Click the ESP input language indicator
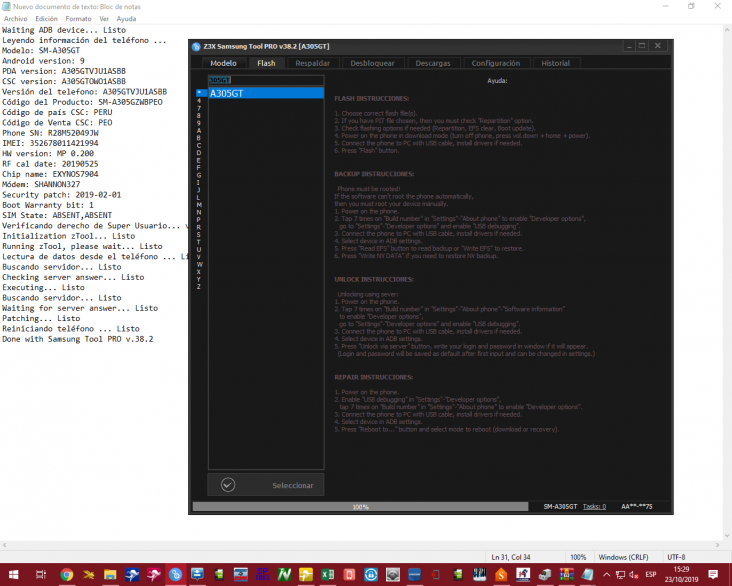Viewport: 732px width, 586px height. coord(651,574)
